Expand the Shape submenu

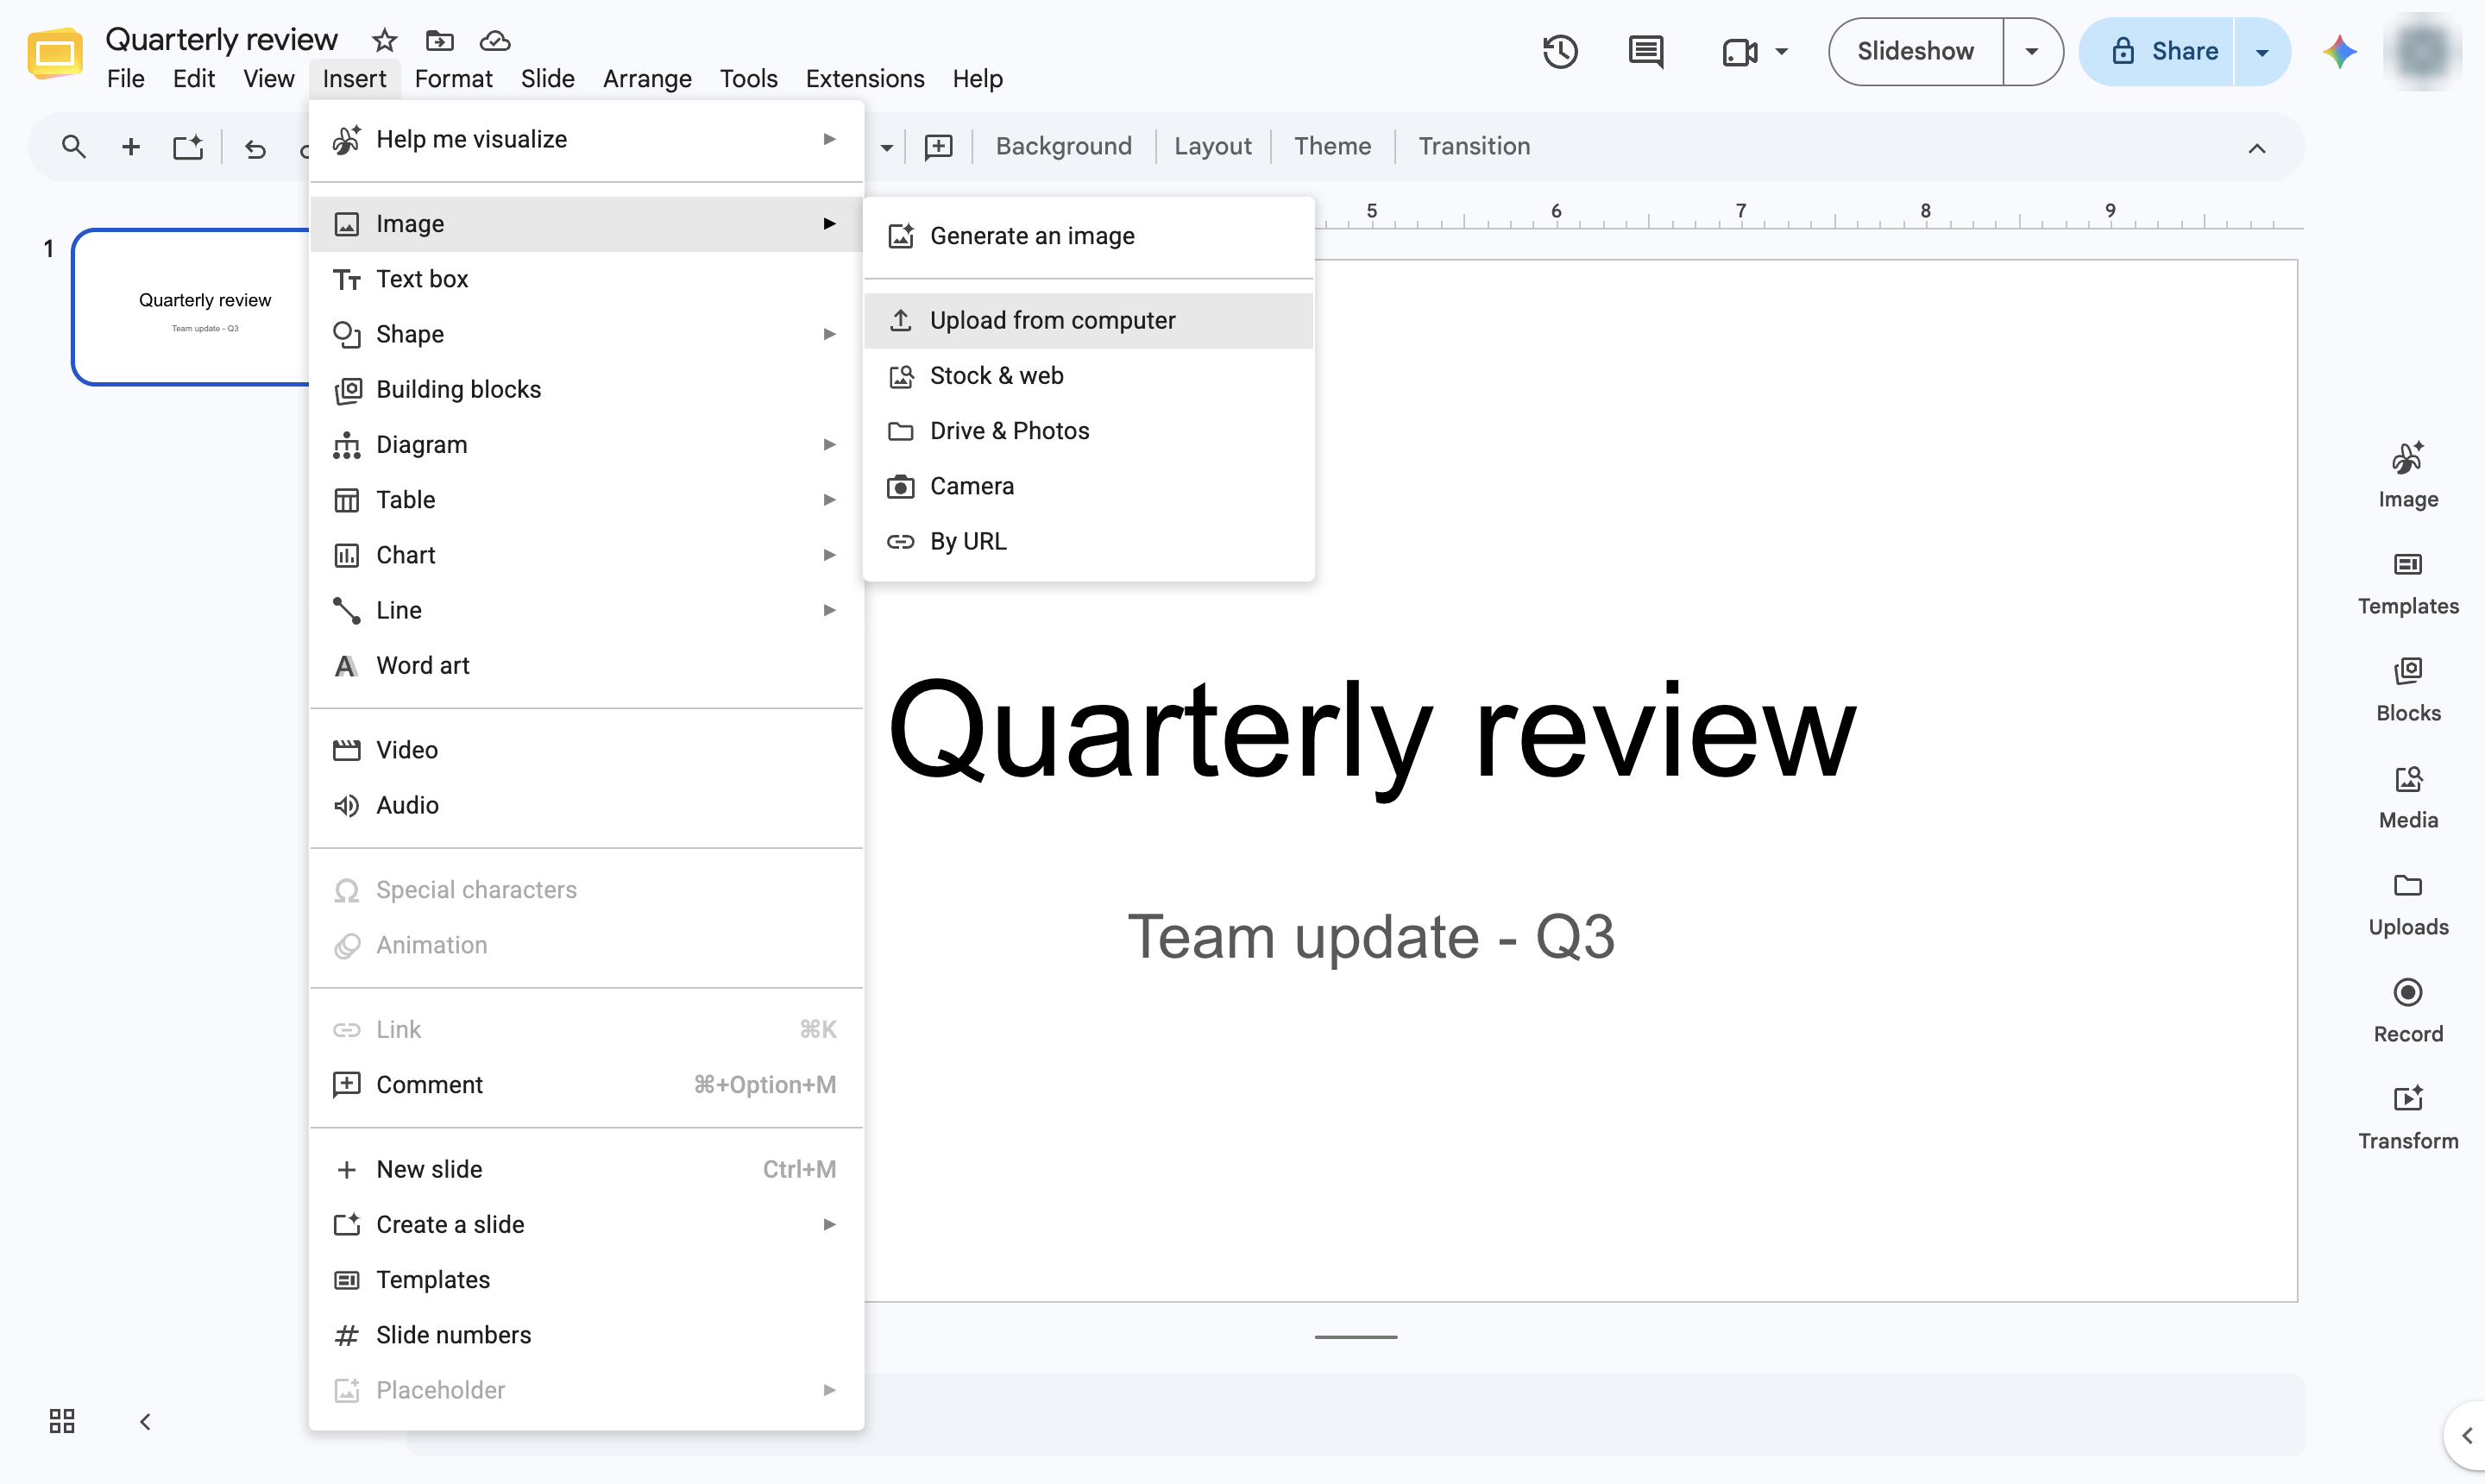(x=586, y=334)
